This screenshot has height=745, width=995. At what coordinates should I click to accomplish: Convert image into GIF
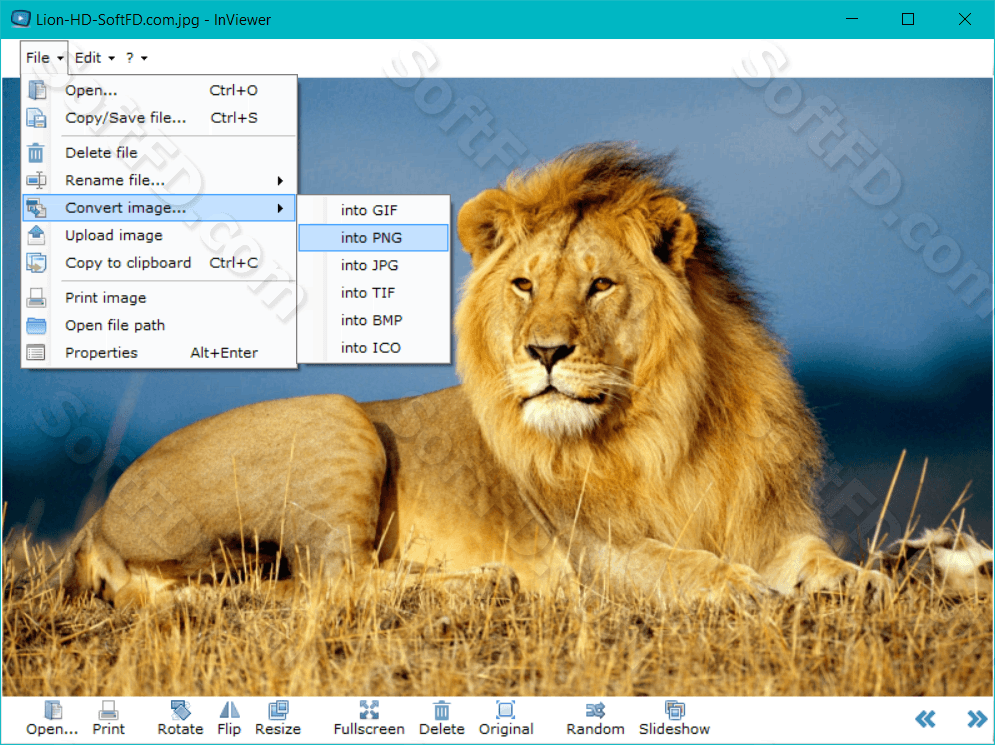click(374, 210)
